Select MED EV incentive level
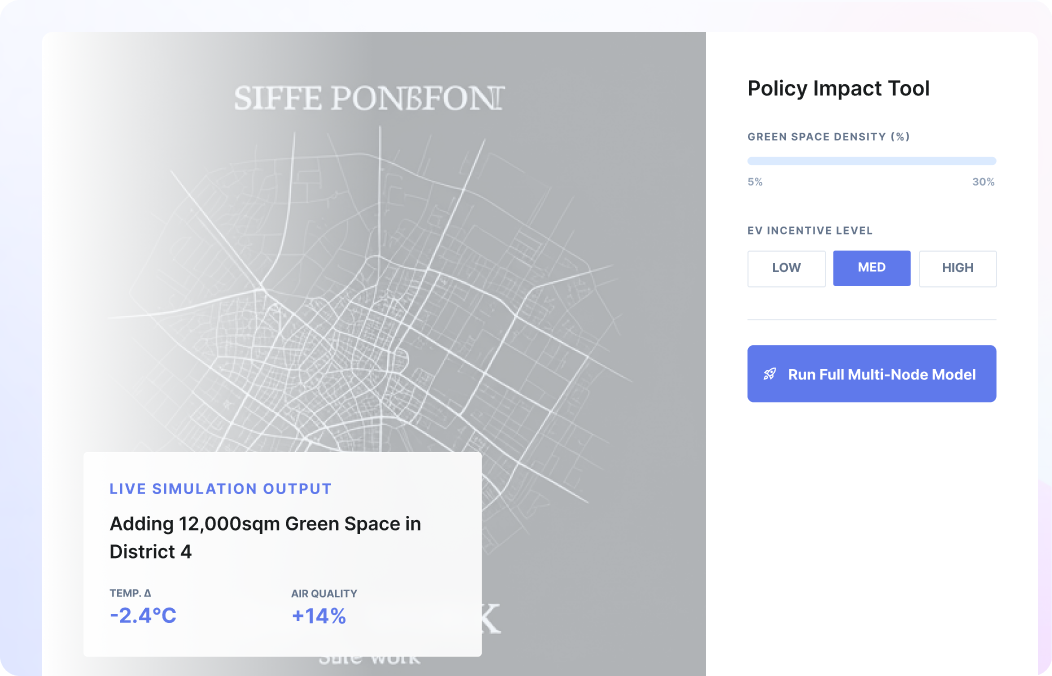The width and height of the screenshot is (1052, 676). pos(871,268)
